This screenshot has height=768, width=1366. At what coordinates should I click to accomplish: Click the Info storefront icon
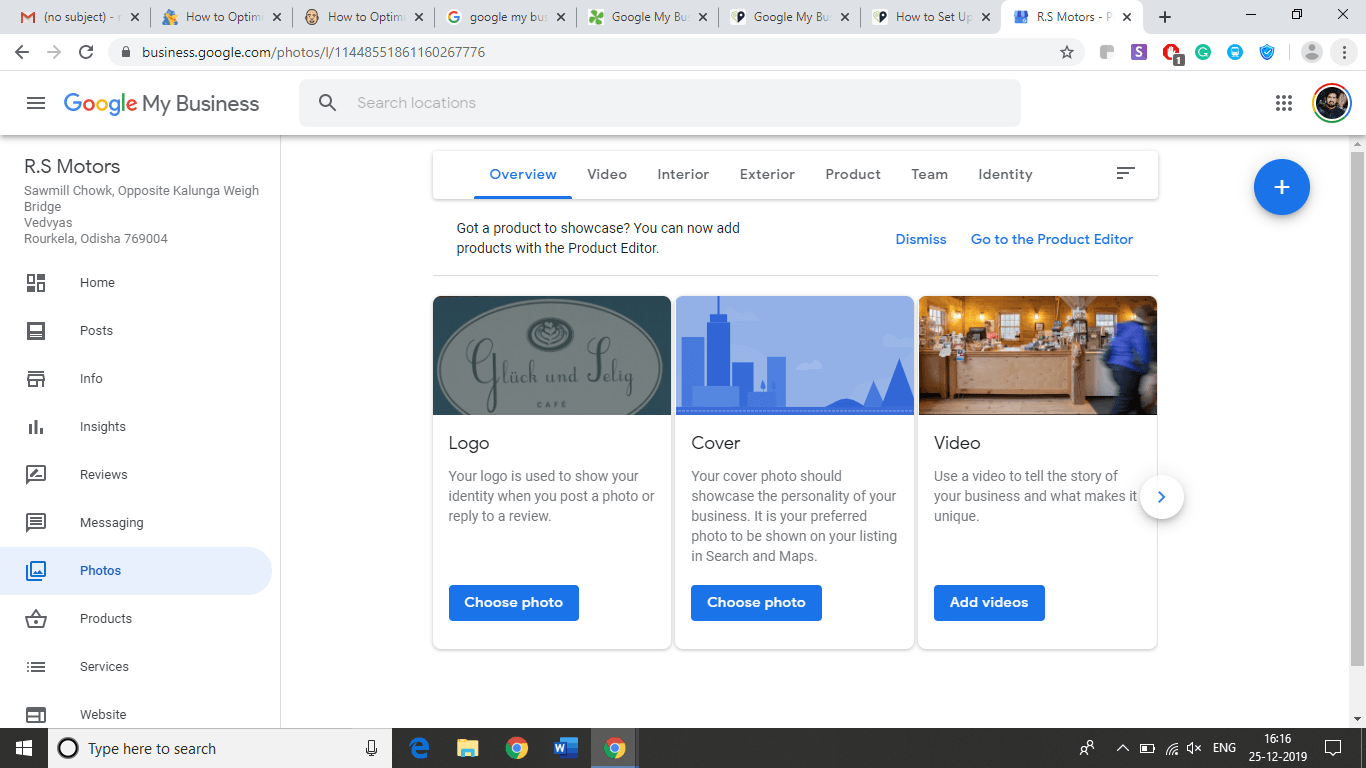pyautogui.click(x=36, y=379)
